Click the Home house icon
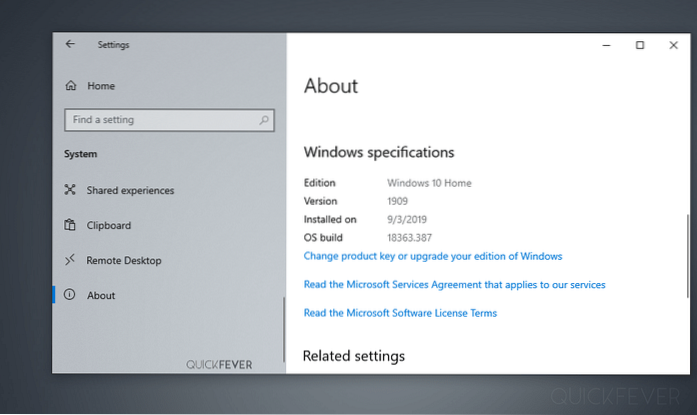Image resolution: width=697 pixels, height=415 pixels. click(70, 86)
